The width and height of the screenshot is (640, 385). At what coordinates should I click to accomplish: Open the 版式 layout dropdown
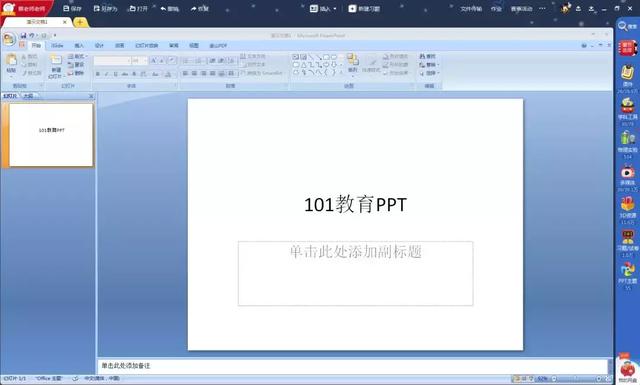77,56
